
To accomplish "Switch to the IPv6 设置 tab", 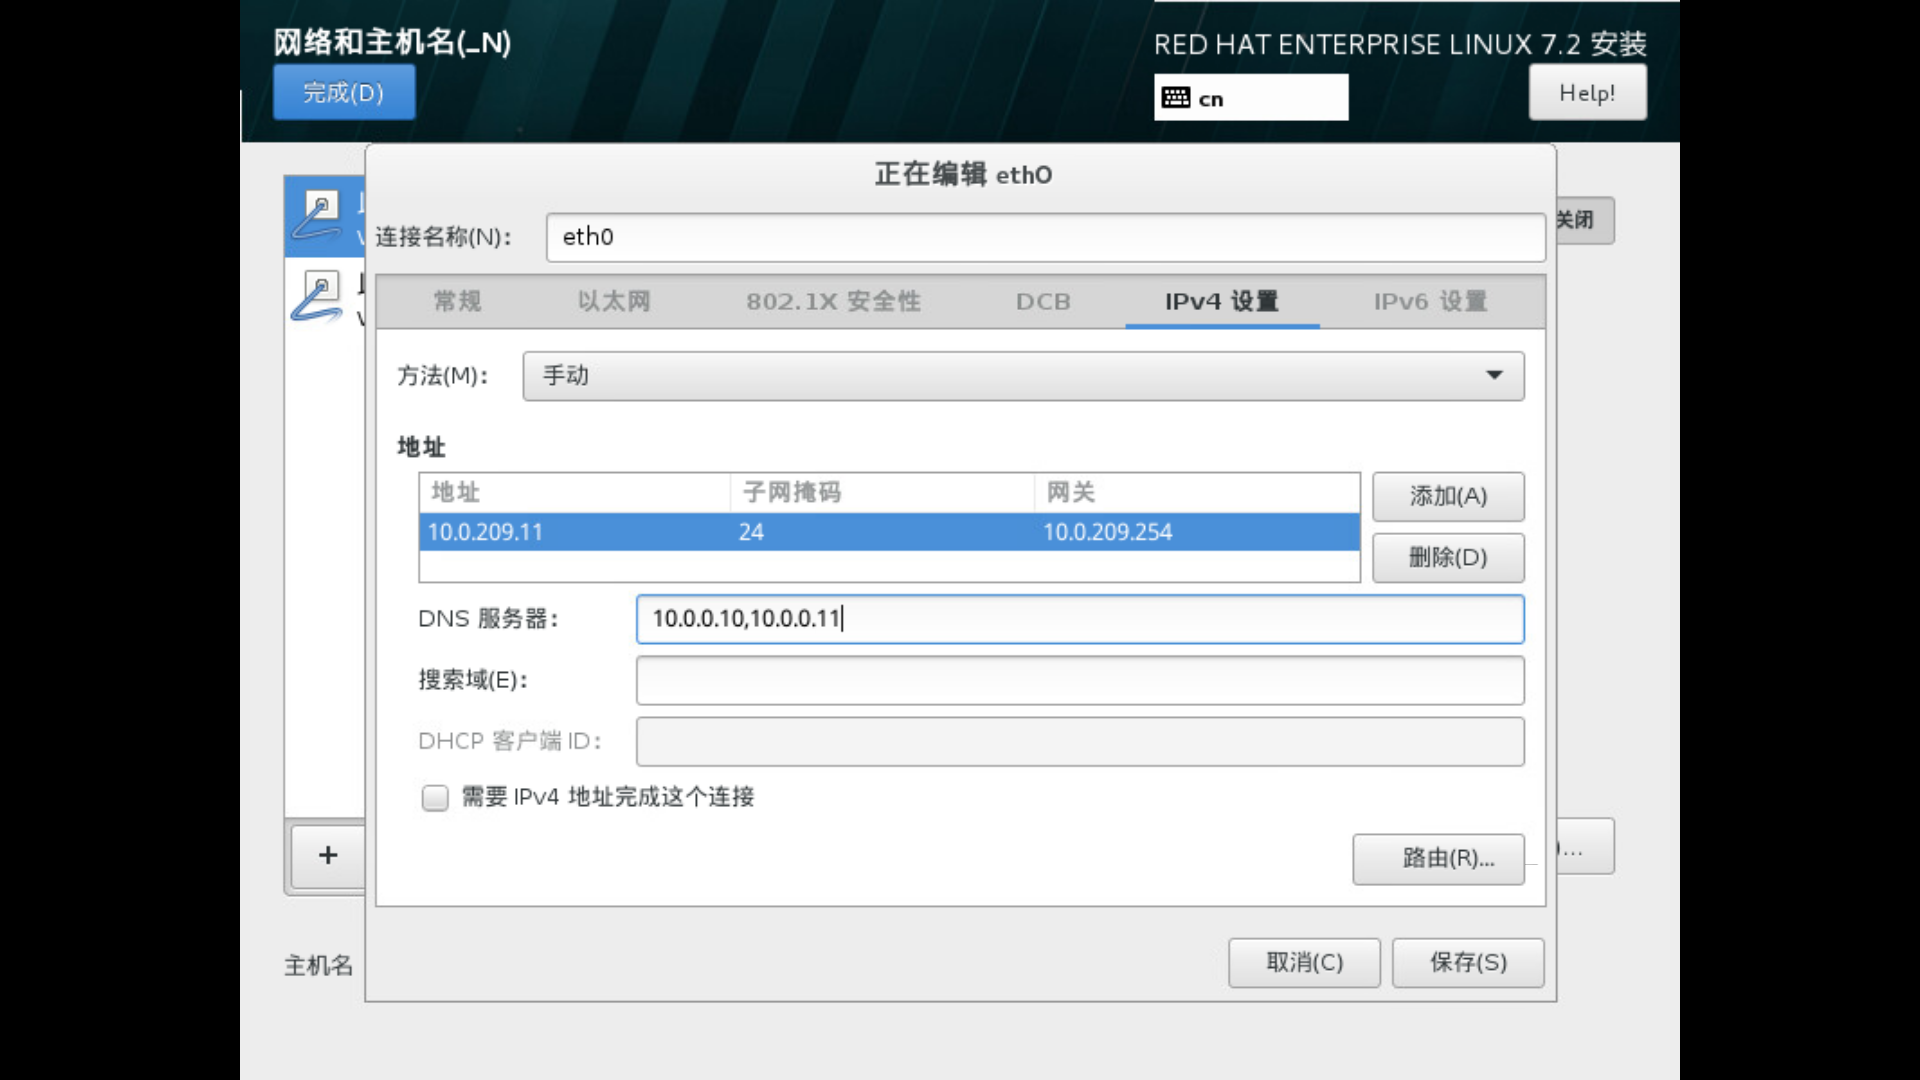I will point(1430,301).
